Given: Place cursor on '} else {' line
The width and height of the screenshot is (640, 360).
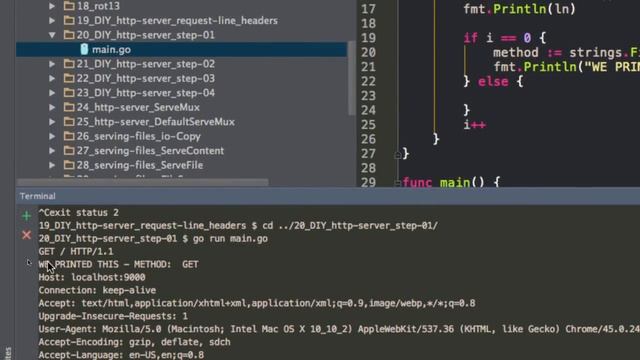Looking at the screenshot, I should point(493,82).
